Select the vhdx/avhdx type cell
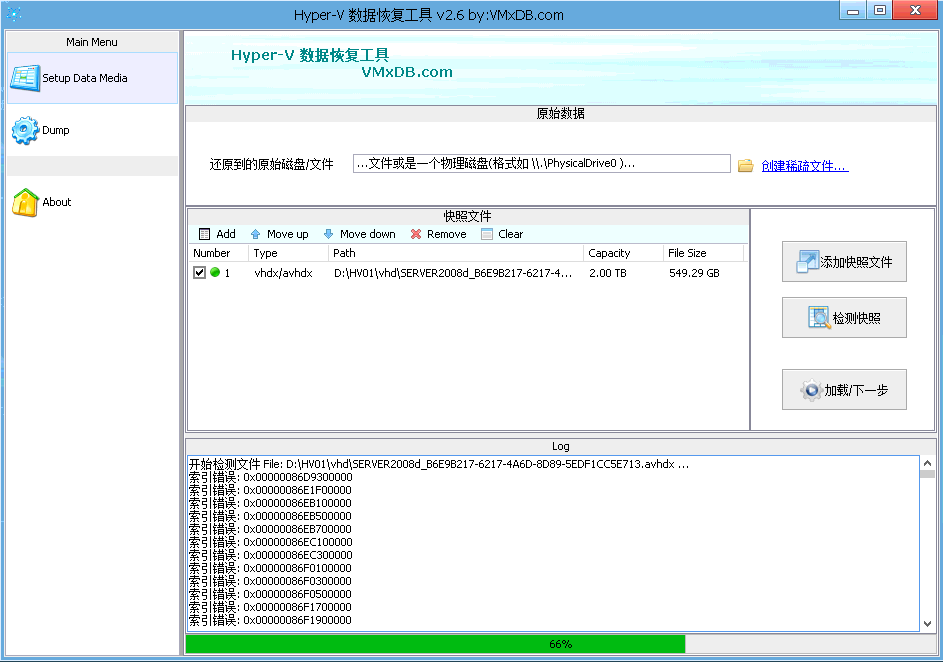This screenshot has height=662, width=943. (x=283, y=273)
